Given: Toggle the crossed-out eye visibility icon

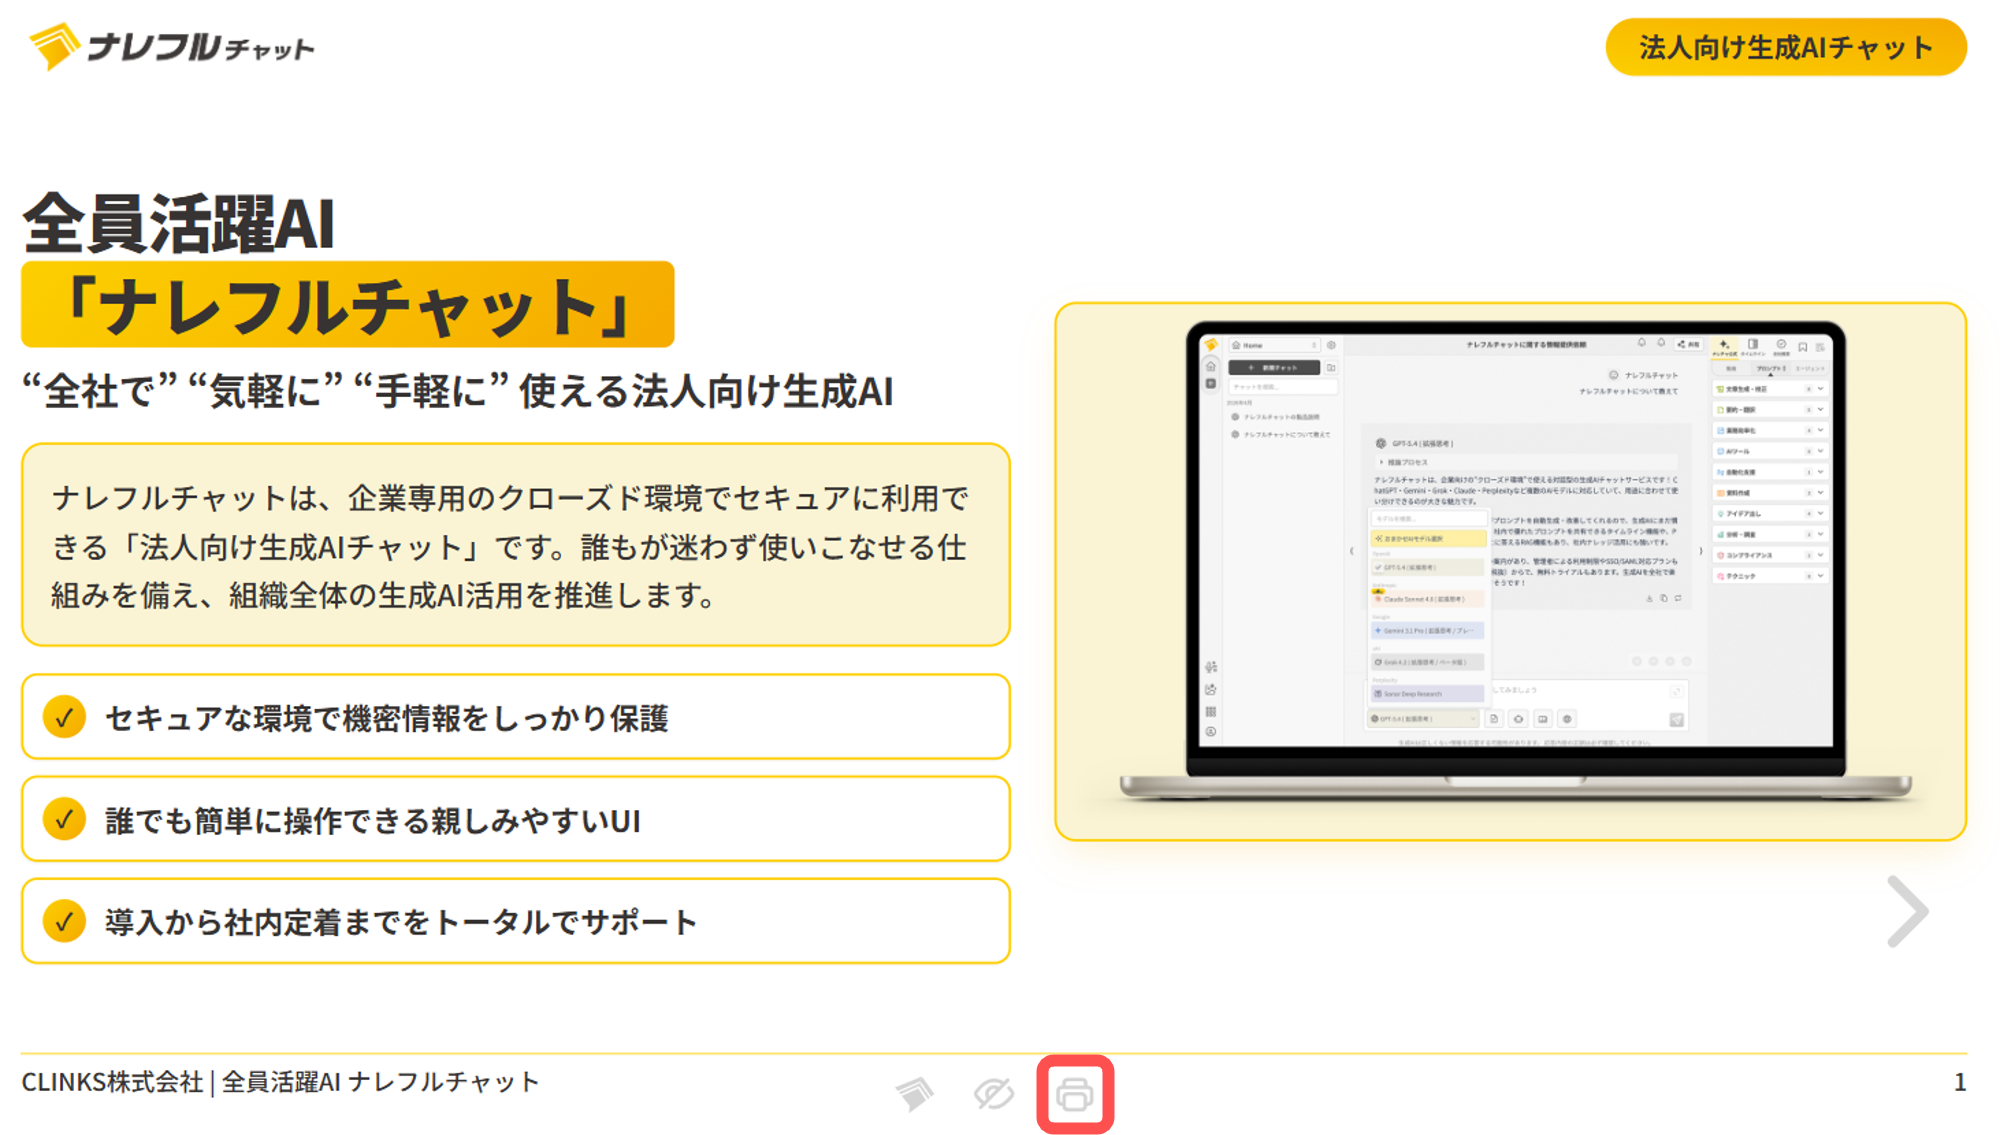Looking at the screenshot, I should coord(994,1094).
